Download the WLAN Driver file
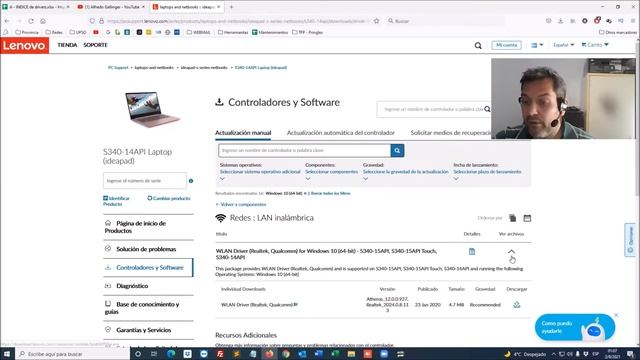Screen dimensions: 640x360 [517, 305]
